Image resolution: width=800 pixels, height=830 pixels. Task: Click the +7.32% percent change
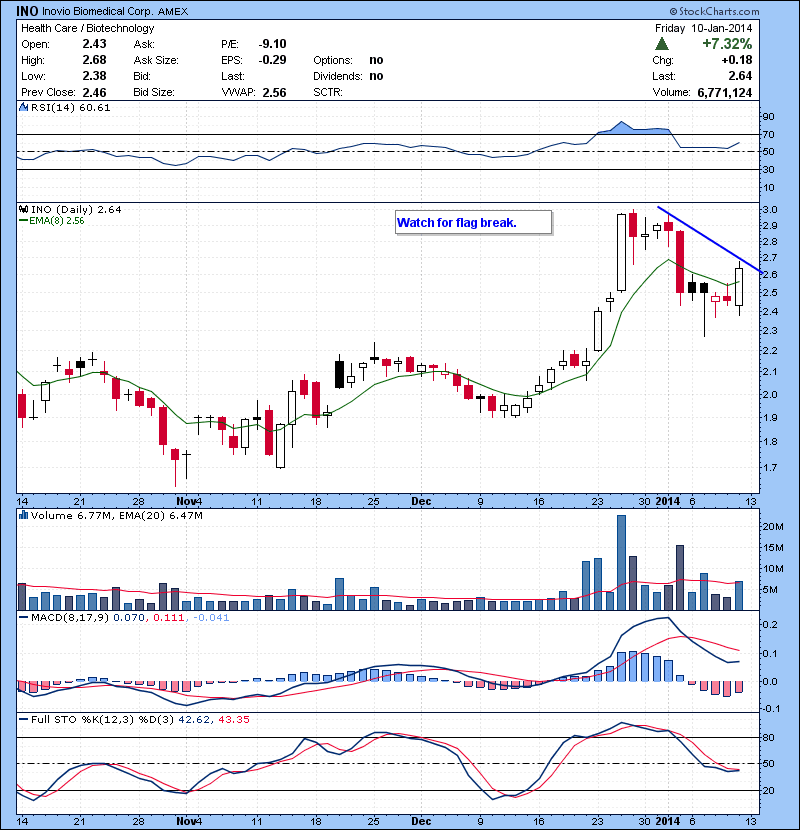[727, 43]
